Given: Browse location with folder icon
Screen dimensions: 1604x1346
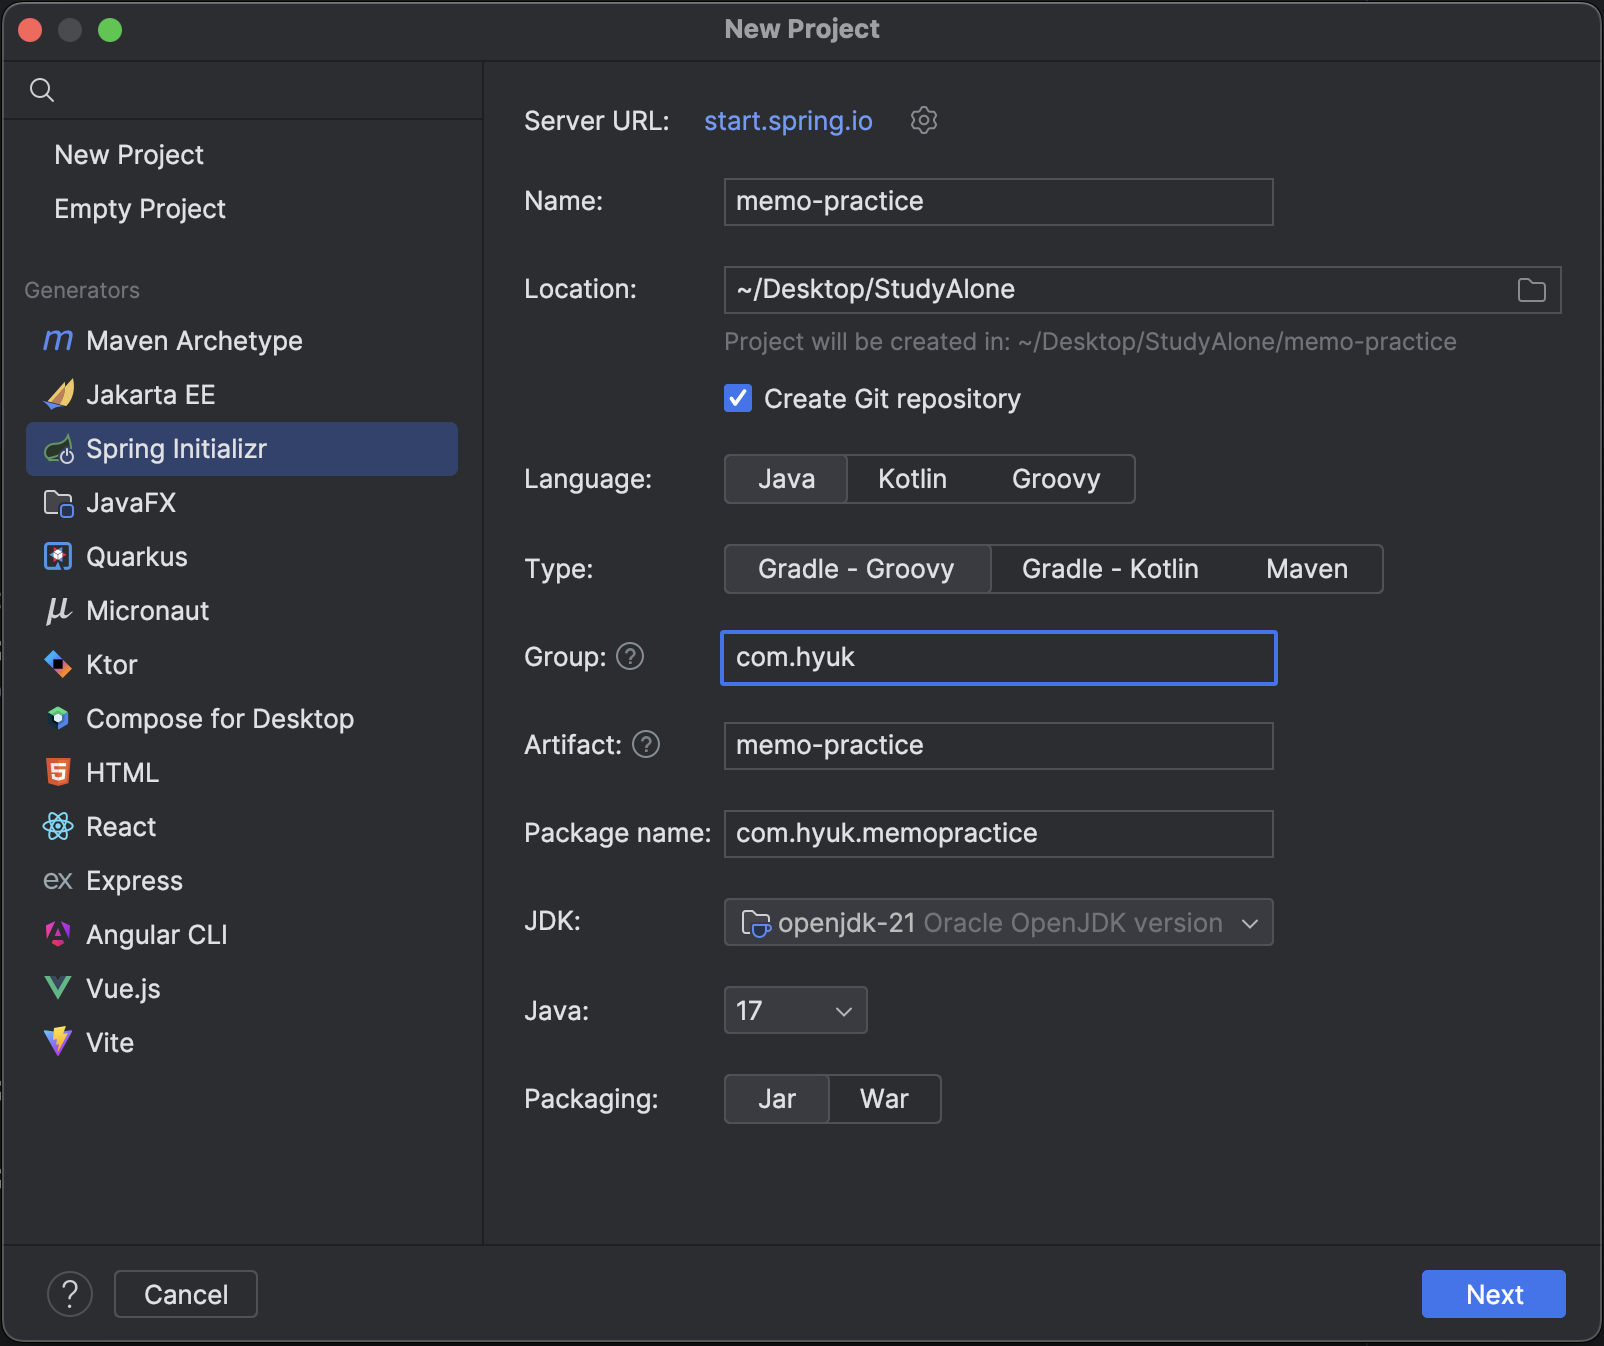Looking at the screenshot, I should point(1532,290).
